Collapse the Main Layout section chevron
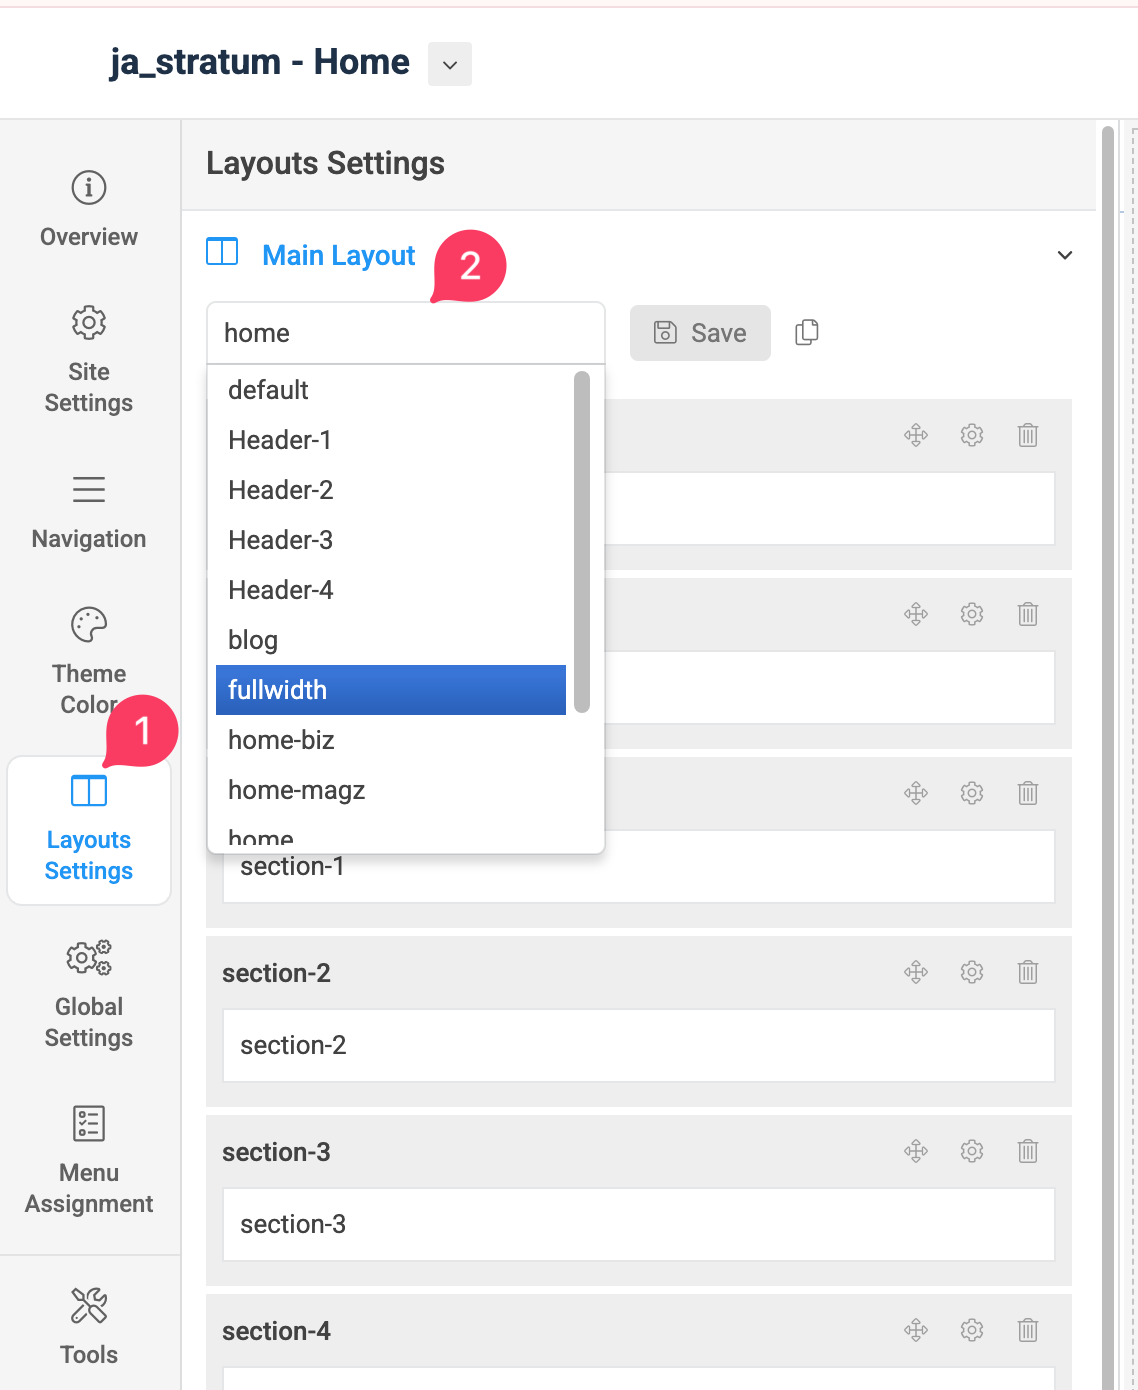The height and width of the screenshot is (1390, 1138). click(1065, 255)
